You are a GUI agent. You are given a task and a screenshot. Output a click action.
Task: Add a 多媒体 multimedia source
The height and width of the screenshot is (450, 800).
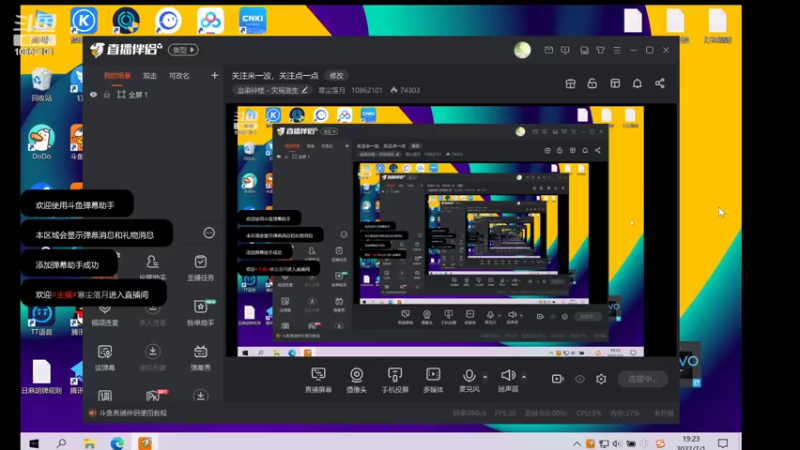[x=433, y=380]
